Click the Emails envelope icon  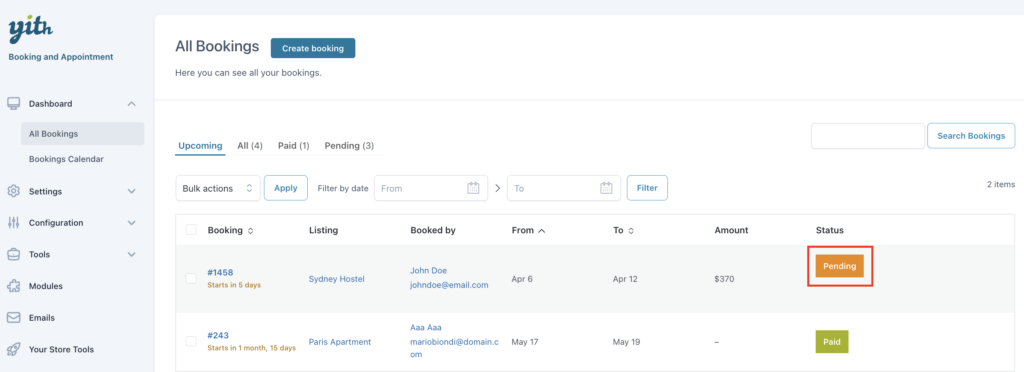click(14, 318)
